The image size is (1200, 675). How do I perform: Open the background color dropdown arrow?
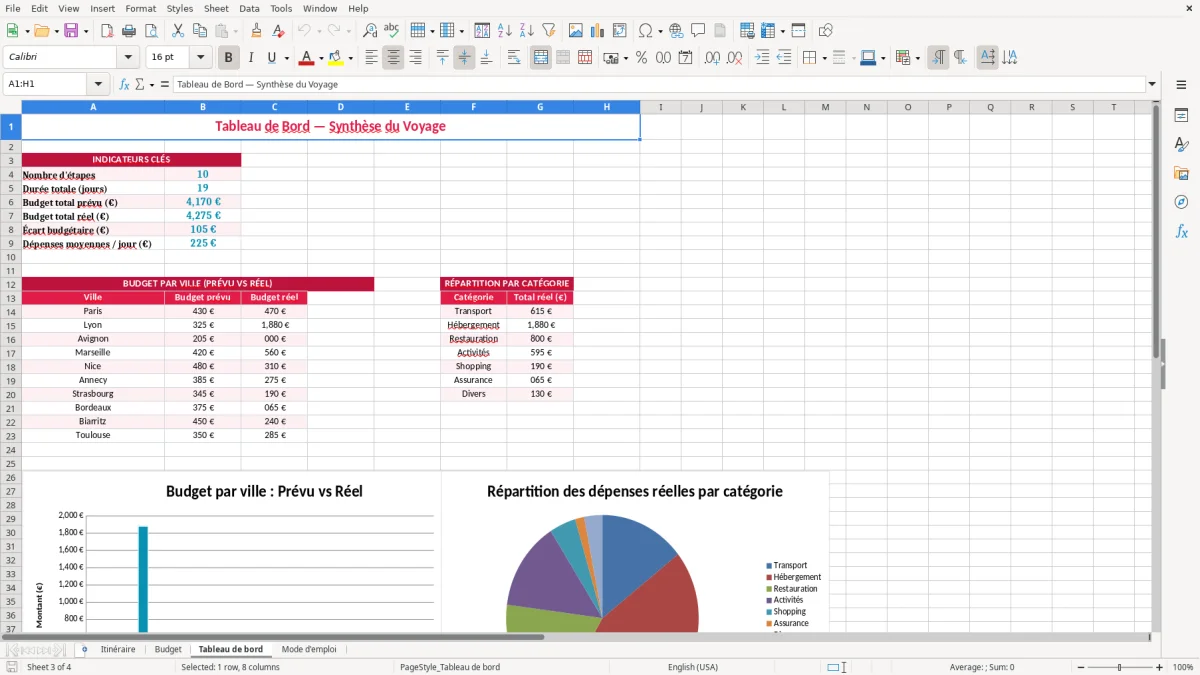[350, 58]
